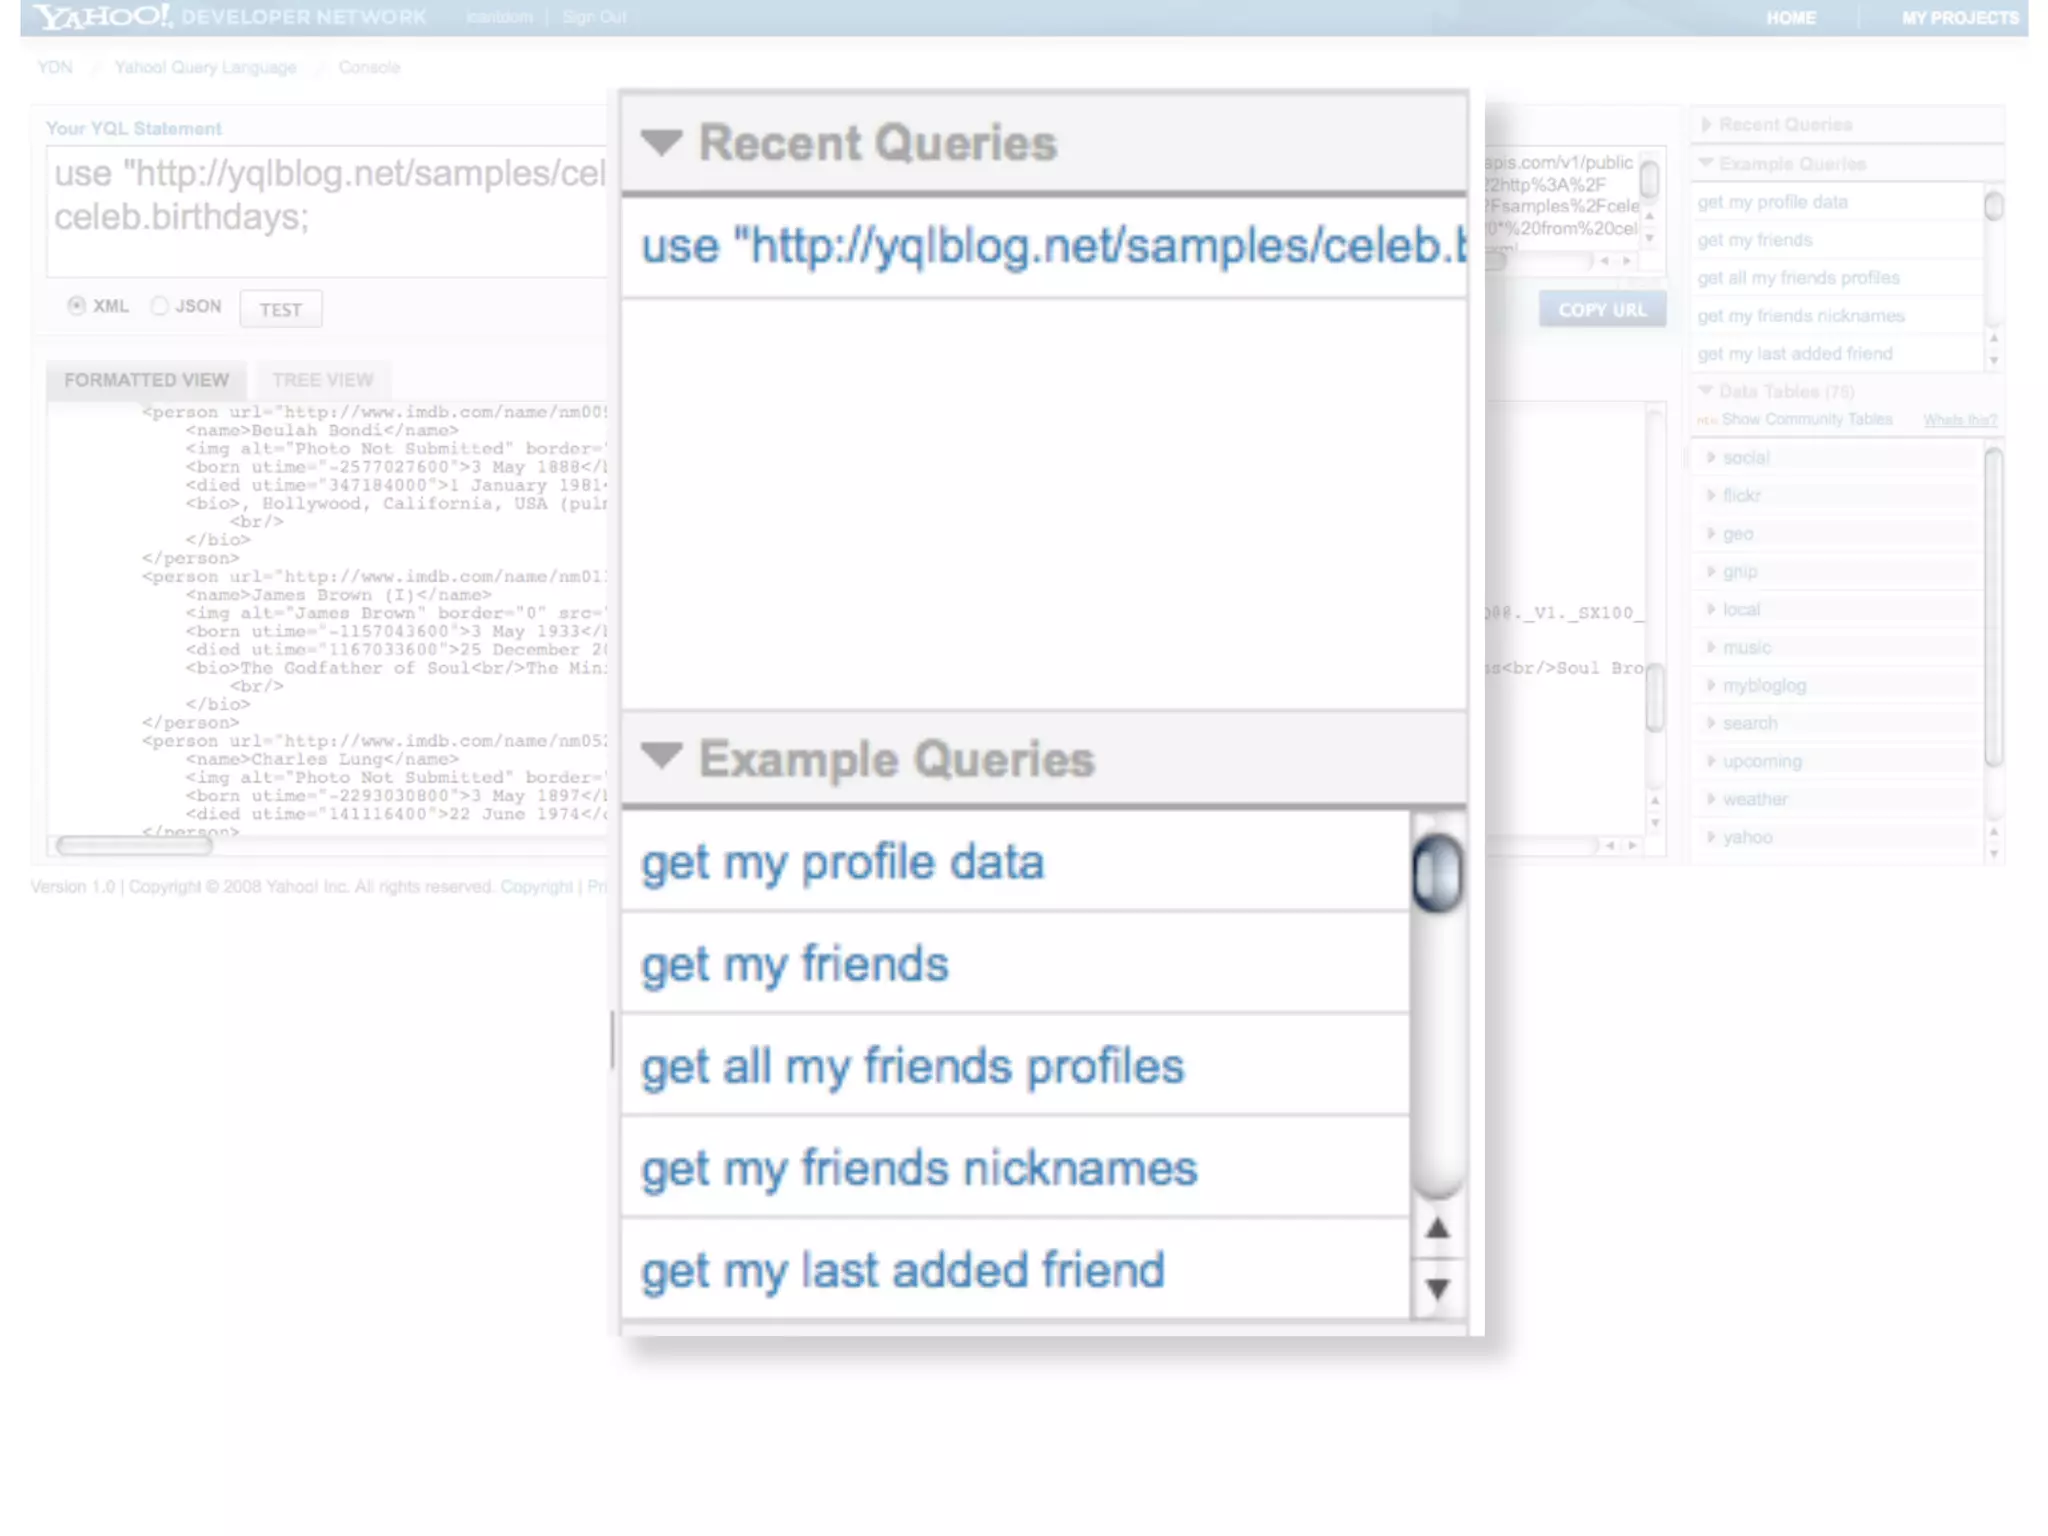Click into the YQL statement text box
The image size is (2048, 1536).
pyautogui.click(x=326, y=211)
